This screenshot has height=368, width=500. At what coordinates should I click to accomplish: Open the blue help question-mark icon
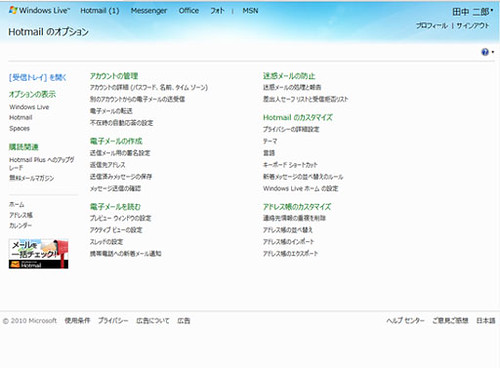coord(485,52)
